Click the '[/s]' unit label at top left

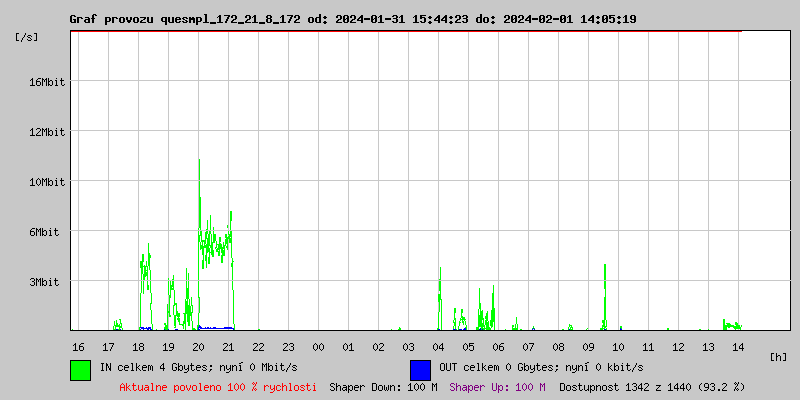pyautogui.click(x=27, y=37)
